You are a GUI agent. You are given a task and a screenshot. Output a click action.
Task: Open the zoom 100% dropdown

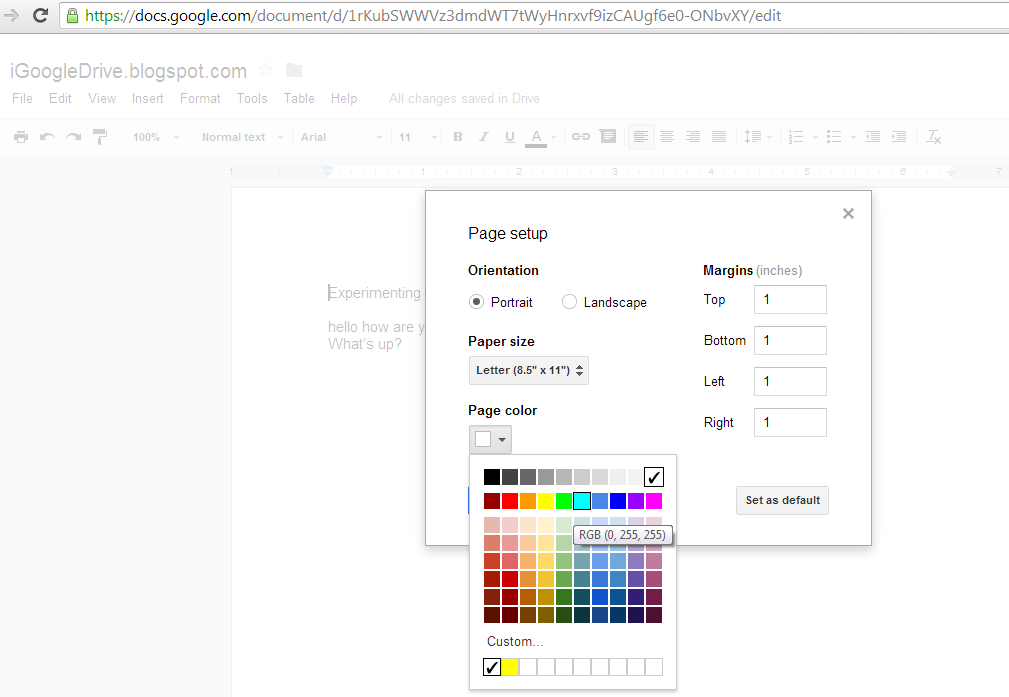tap(155, 137)
